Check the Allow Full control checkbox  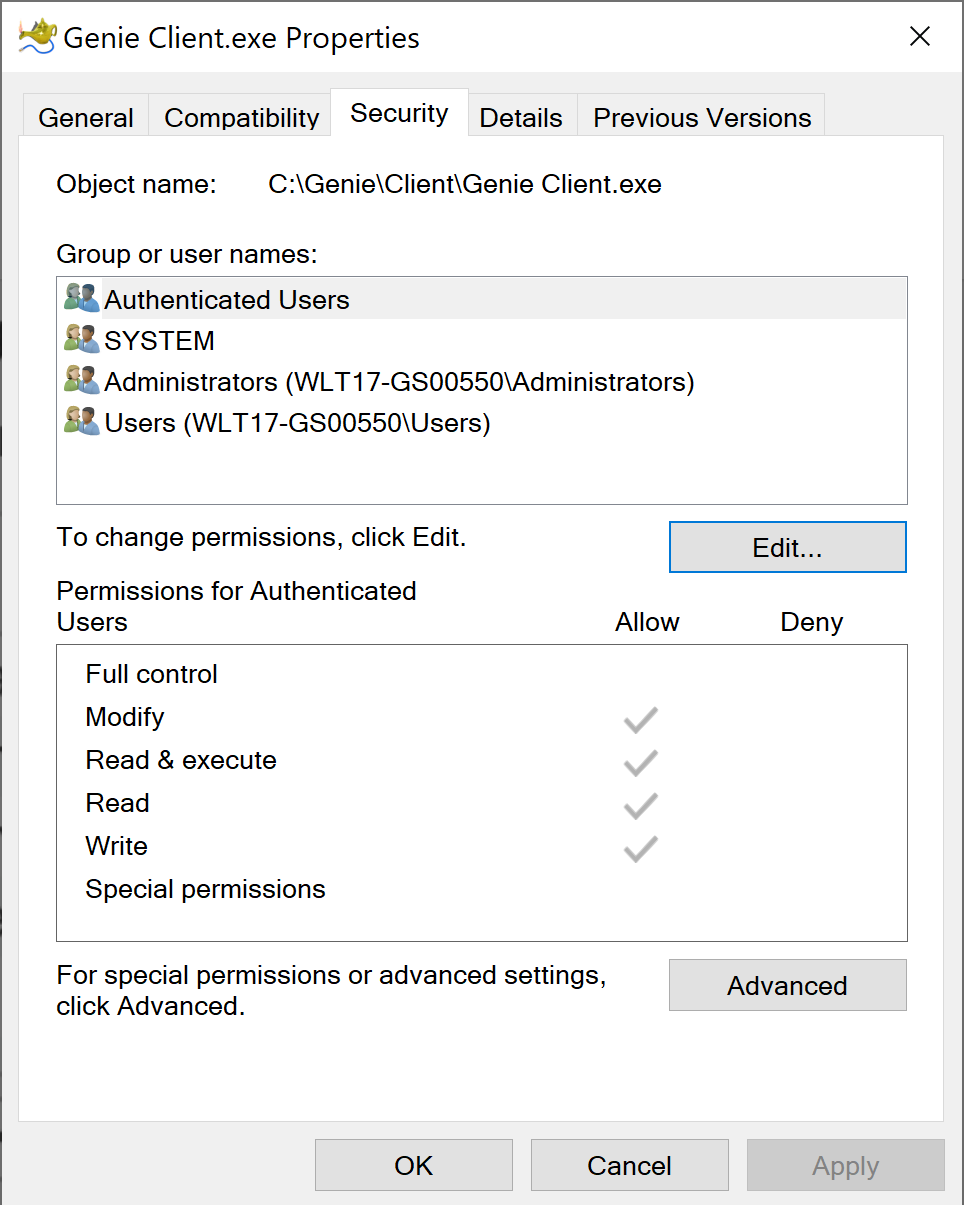pyautogui.click(x=639, y=674)
